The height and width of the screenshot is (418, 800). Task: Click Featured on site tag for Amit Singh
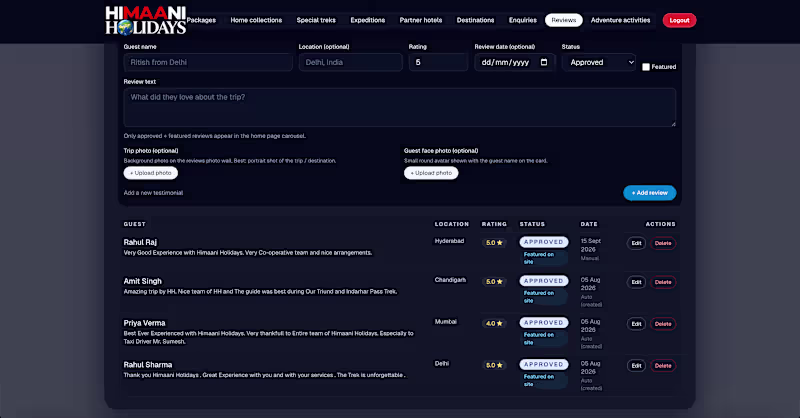click(543, 297)
